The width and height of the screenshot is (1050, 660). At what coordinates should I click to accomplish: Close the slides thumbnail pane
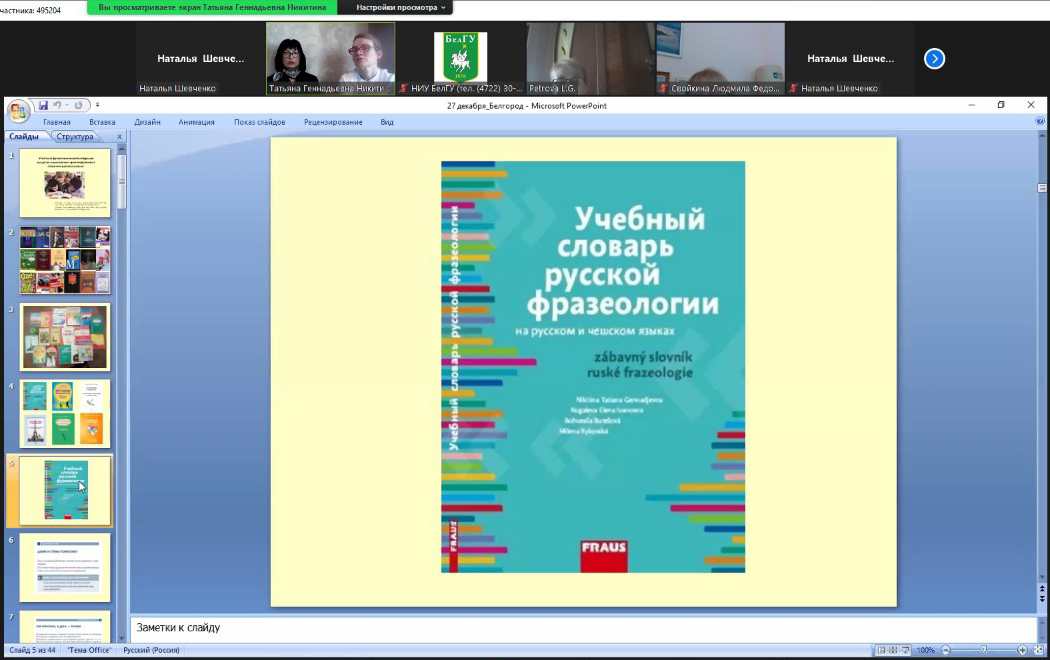(119, 137)
